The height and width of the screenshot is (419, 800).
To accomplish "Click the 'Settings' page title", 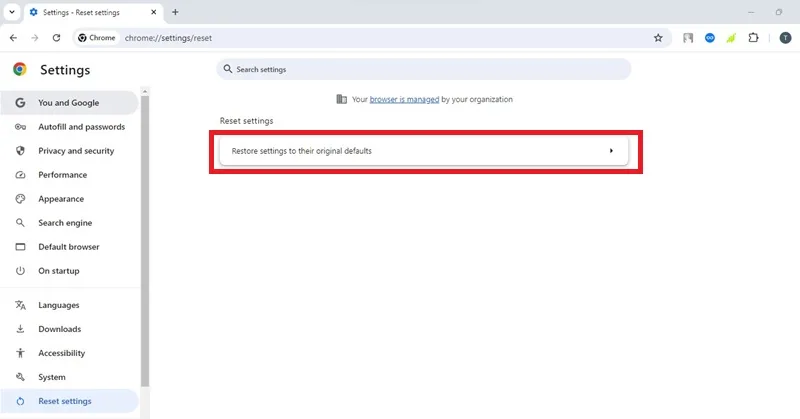I will 65,69.
